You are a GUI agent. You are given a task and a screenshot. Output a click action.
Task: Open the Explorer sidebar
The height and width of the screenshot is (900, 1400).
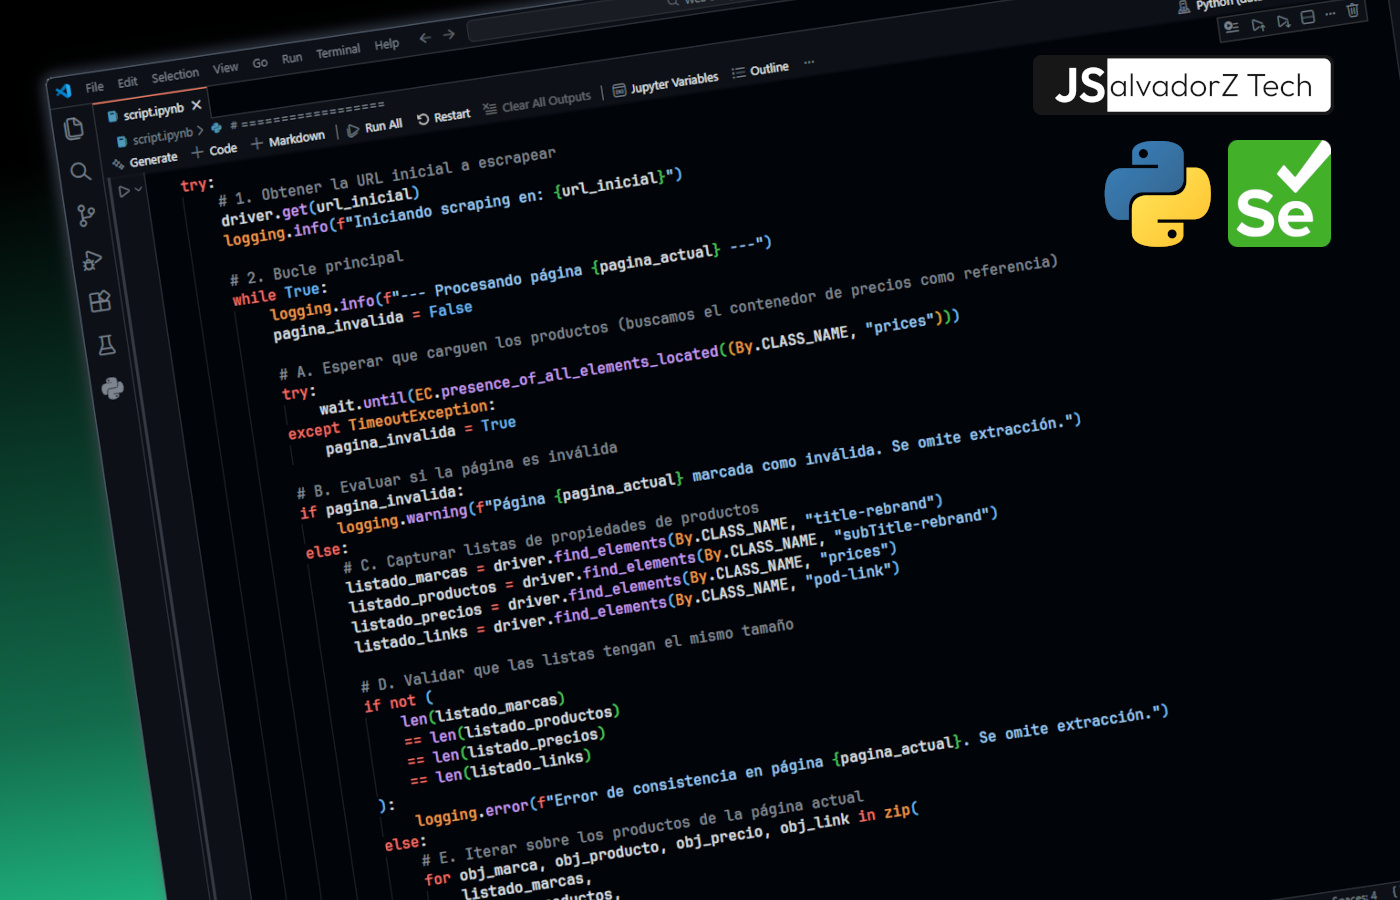76,128
